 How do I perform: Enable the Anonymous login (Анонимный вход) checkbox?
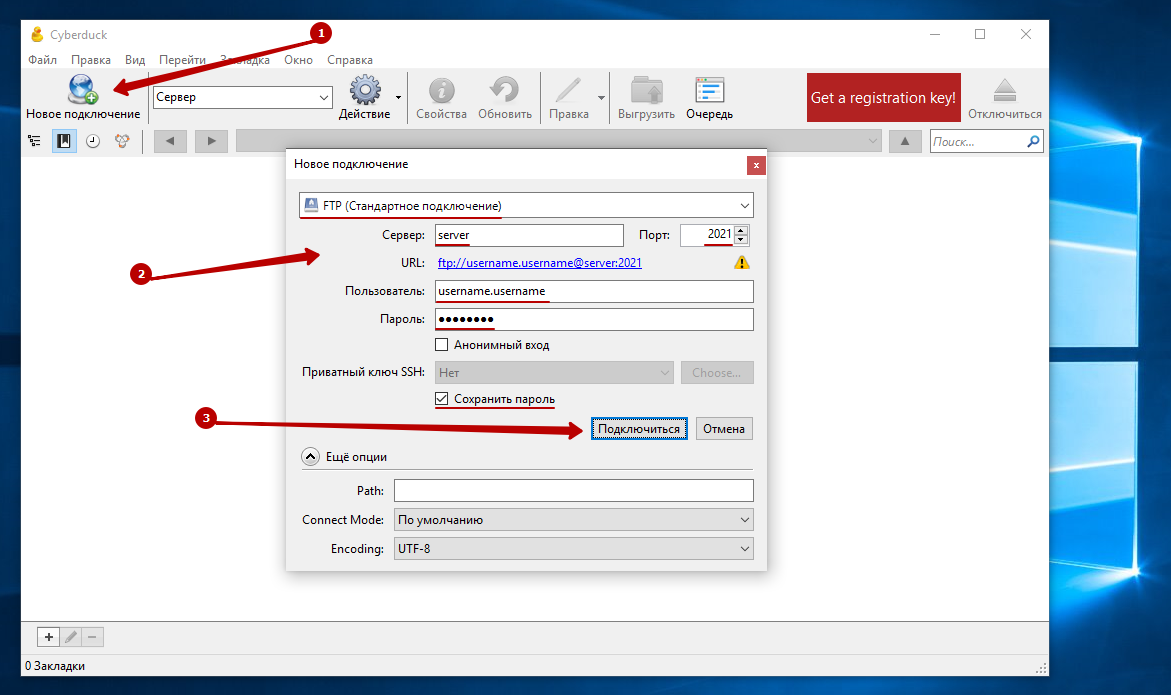click(442, 345)
